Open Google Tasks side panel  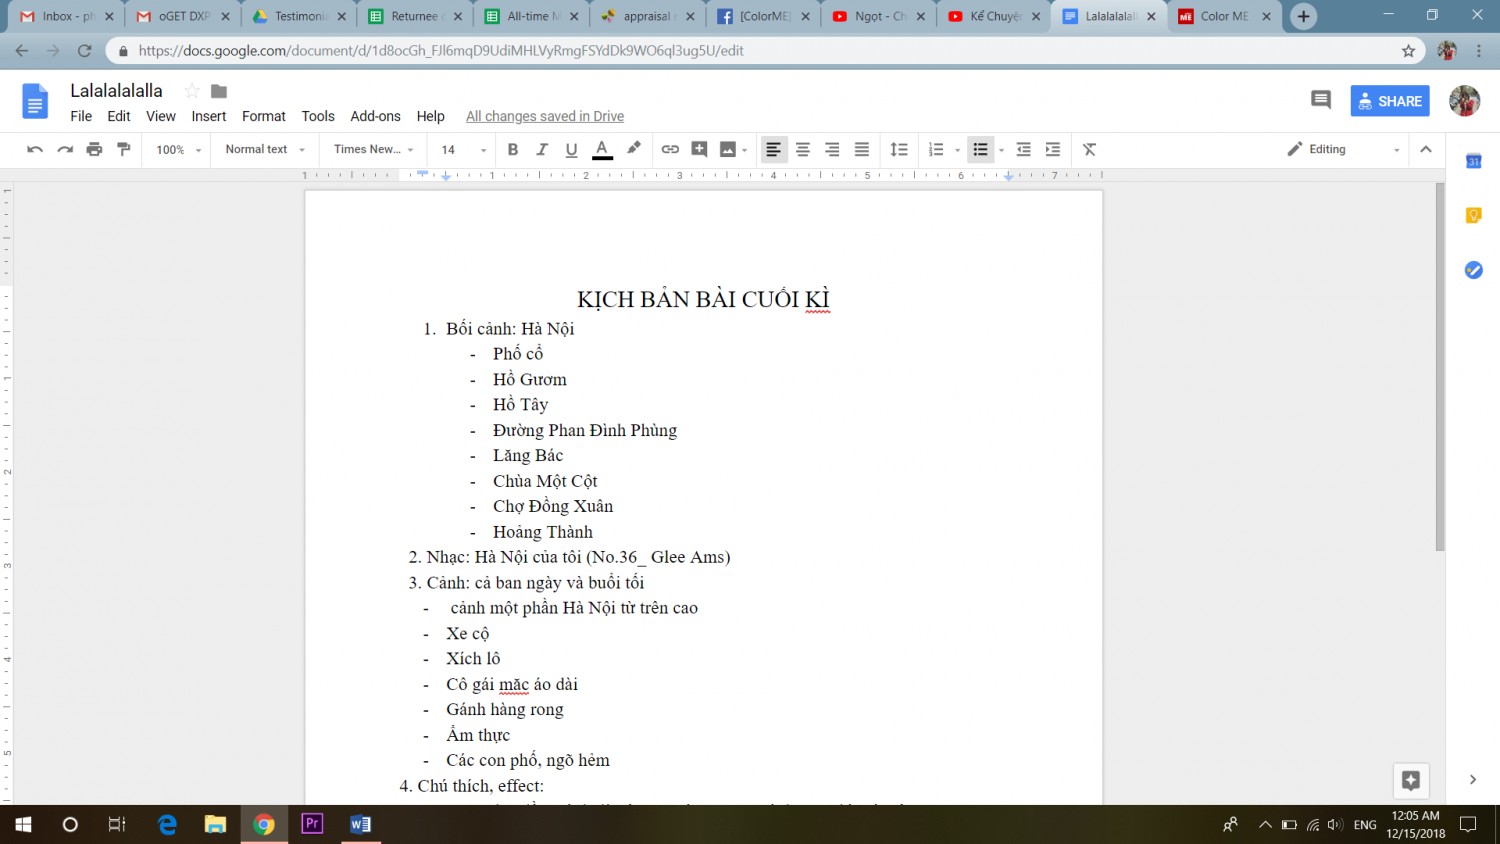pyautogui.click(x=1473, y=270)
